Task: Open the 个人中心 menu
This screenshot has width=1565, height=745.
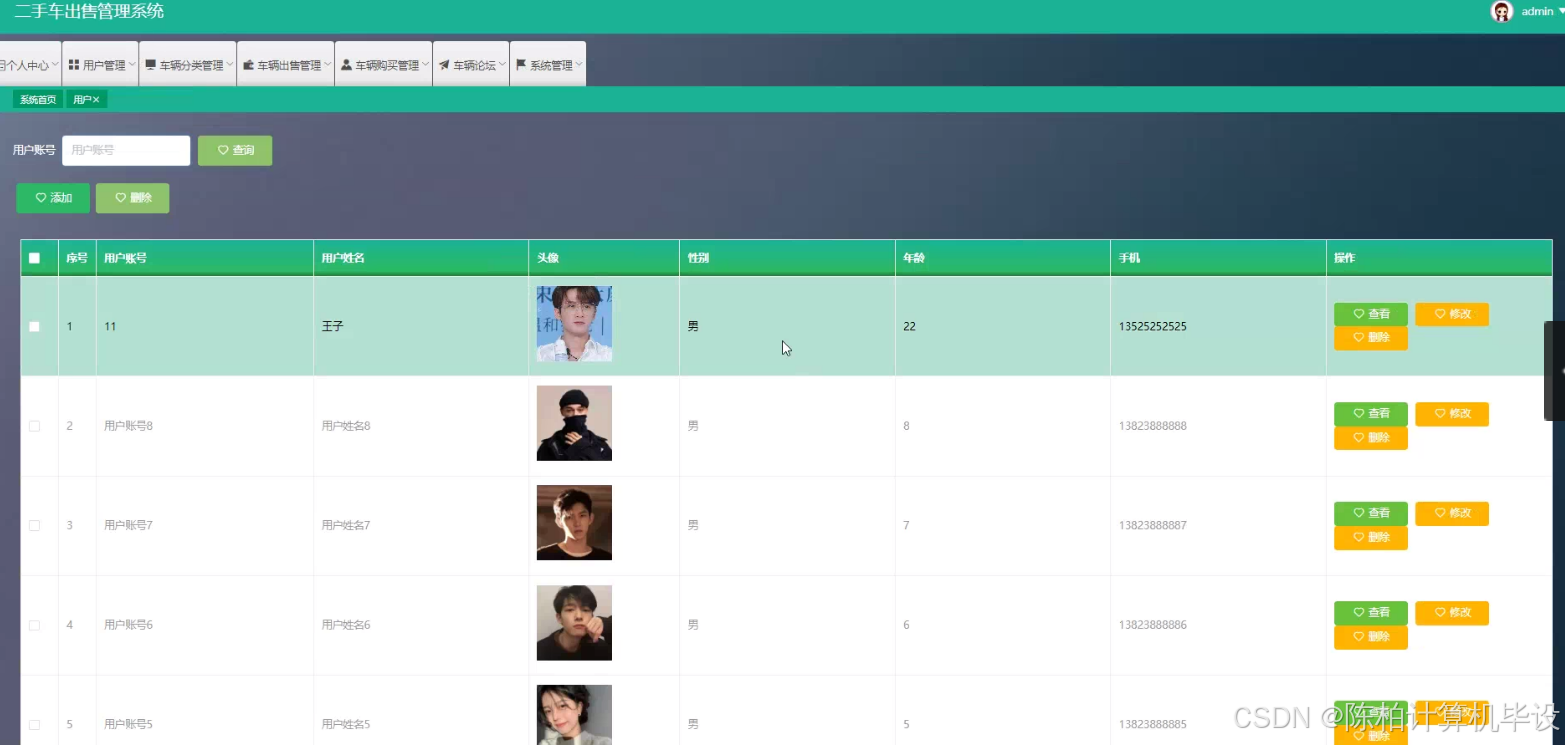Action: tap(29, 65)
